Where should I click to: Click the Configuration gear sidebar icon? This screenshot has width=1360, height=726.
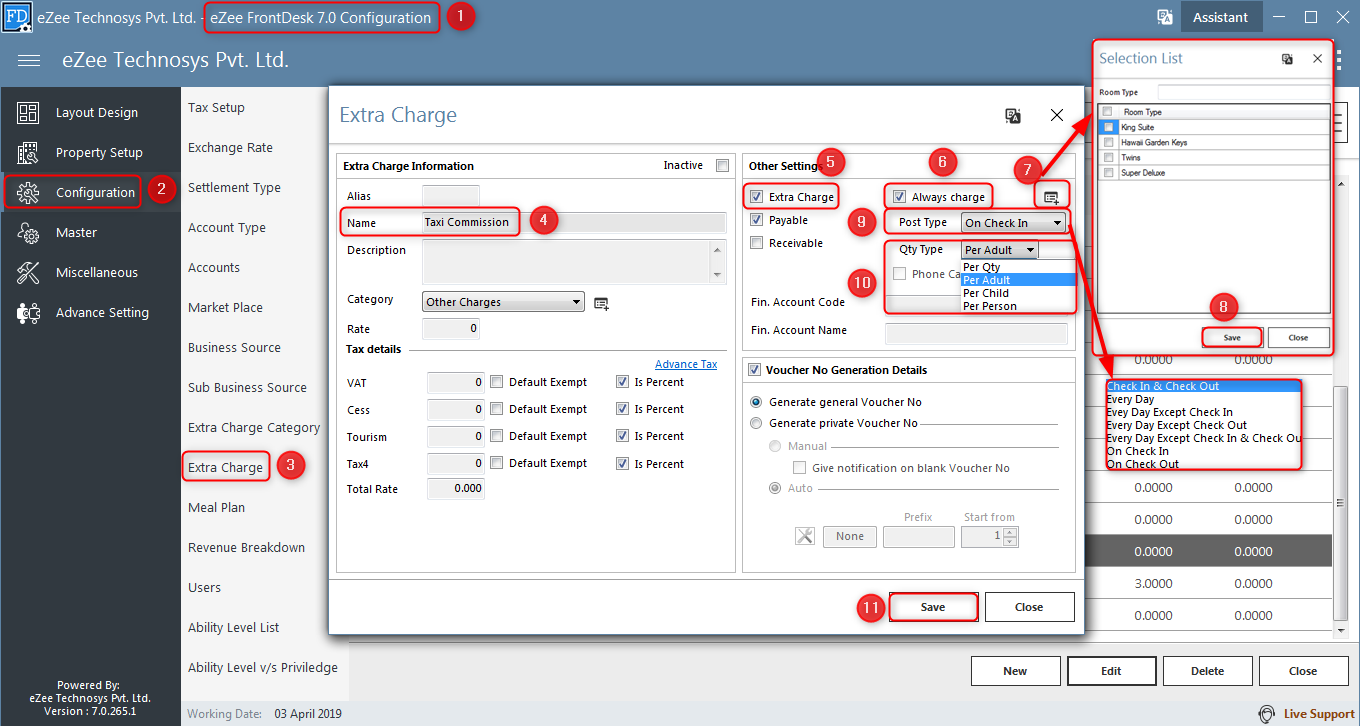click(x=28, y=193)
